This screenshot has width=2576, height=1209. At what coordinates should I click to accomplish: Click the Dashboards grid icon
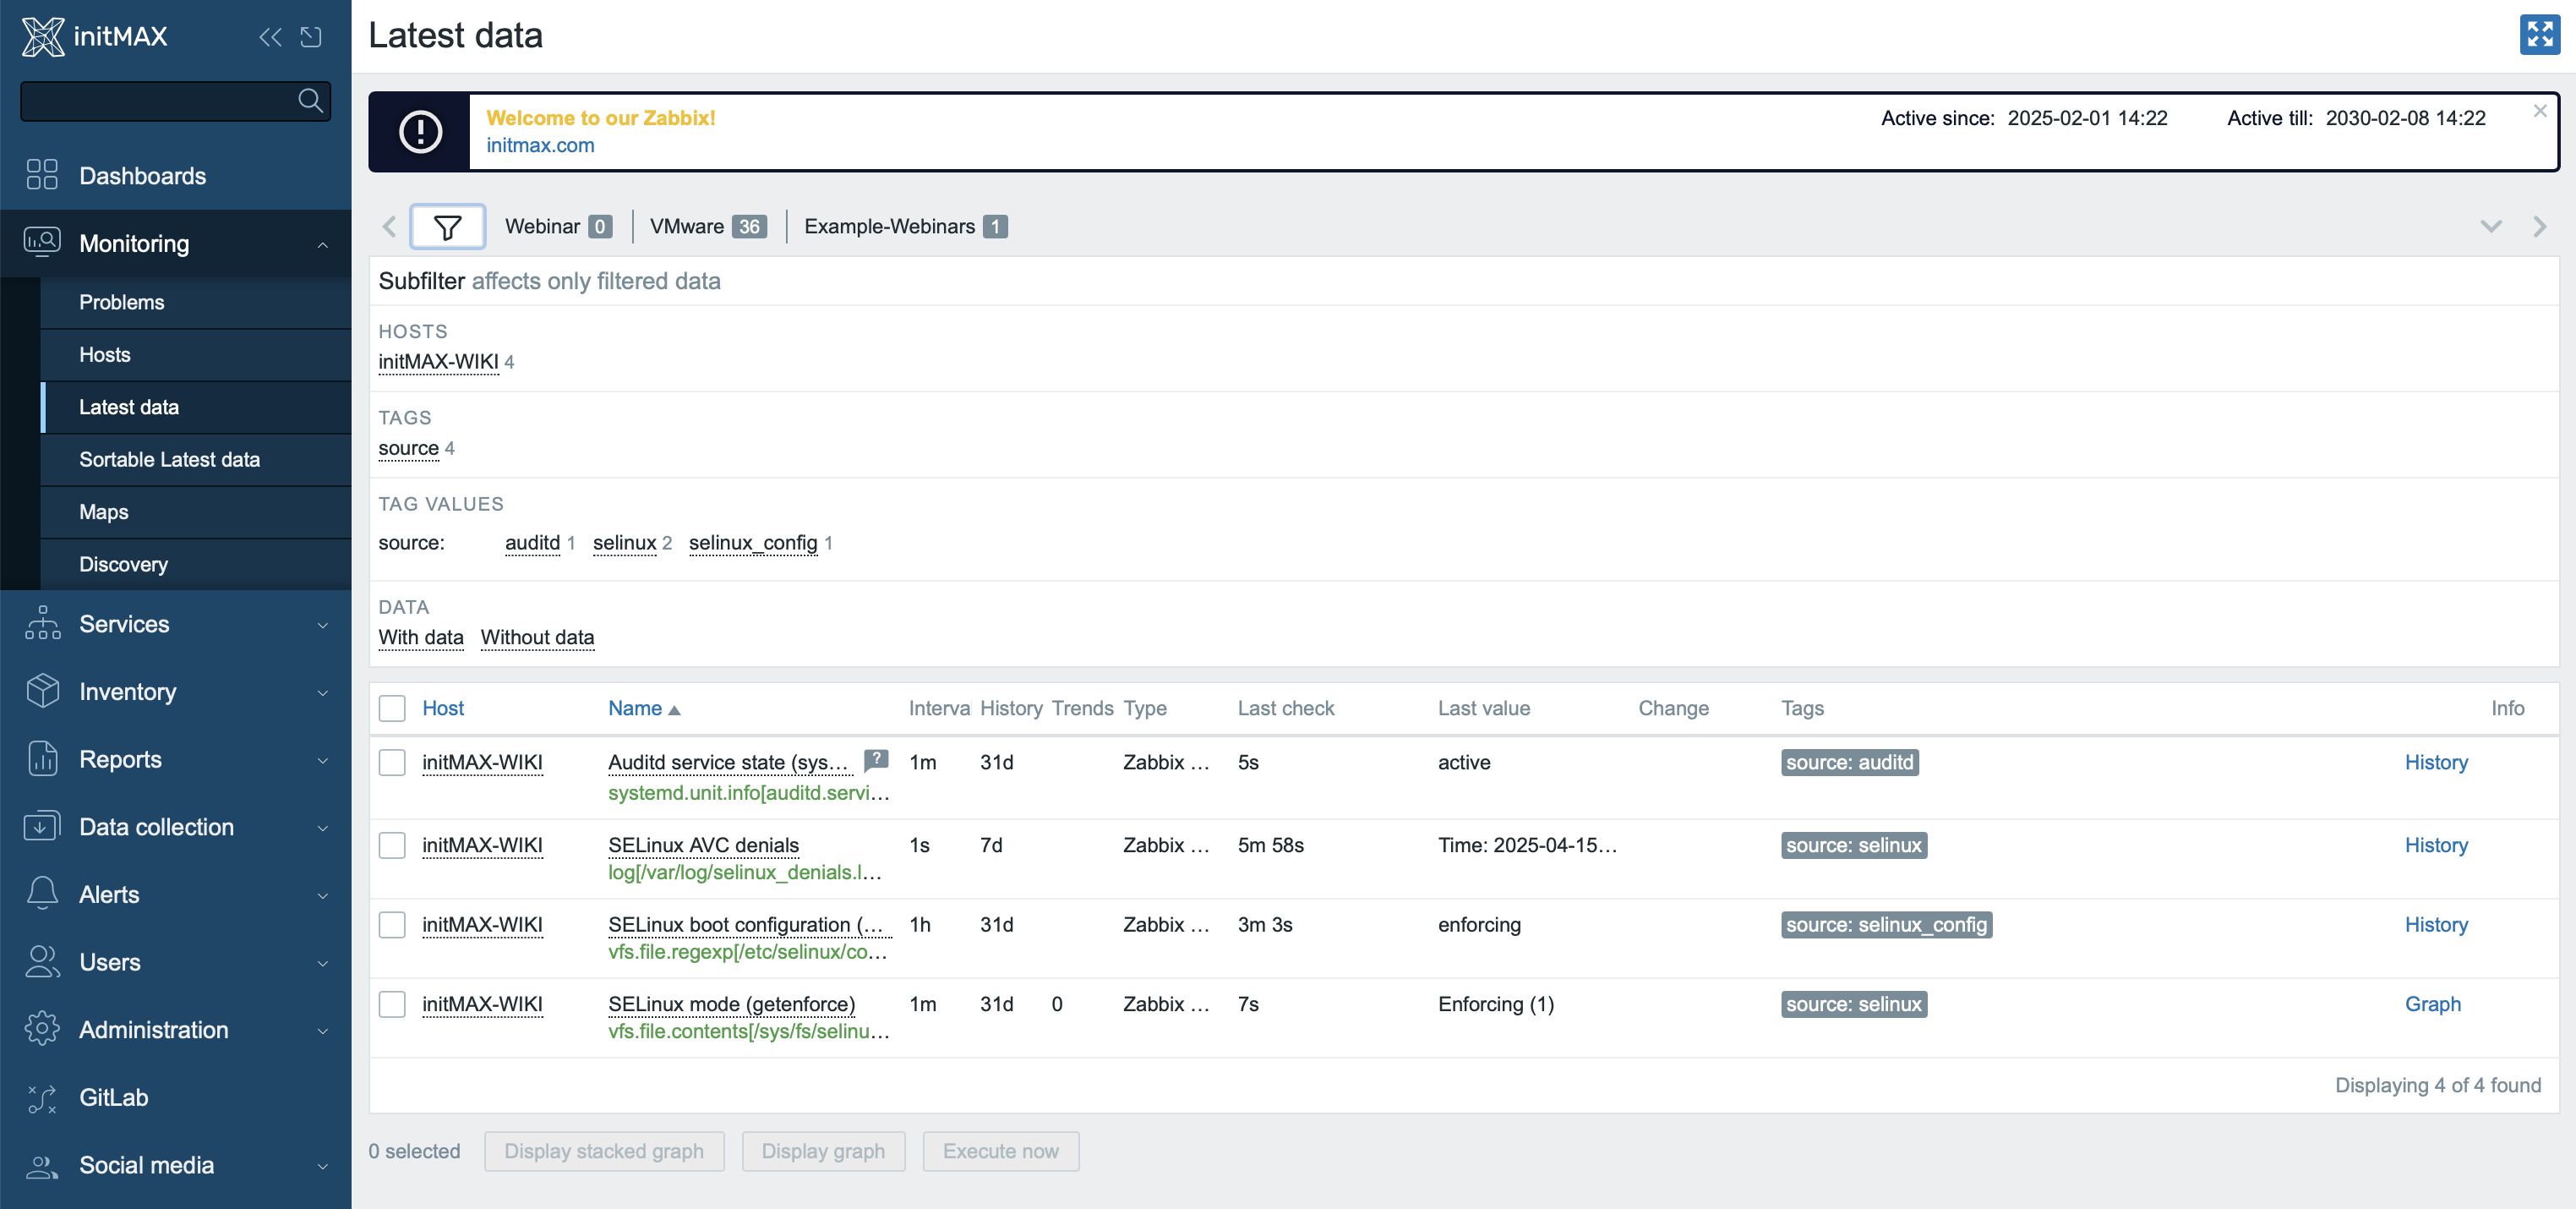pos(42,175)
